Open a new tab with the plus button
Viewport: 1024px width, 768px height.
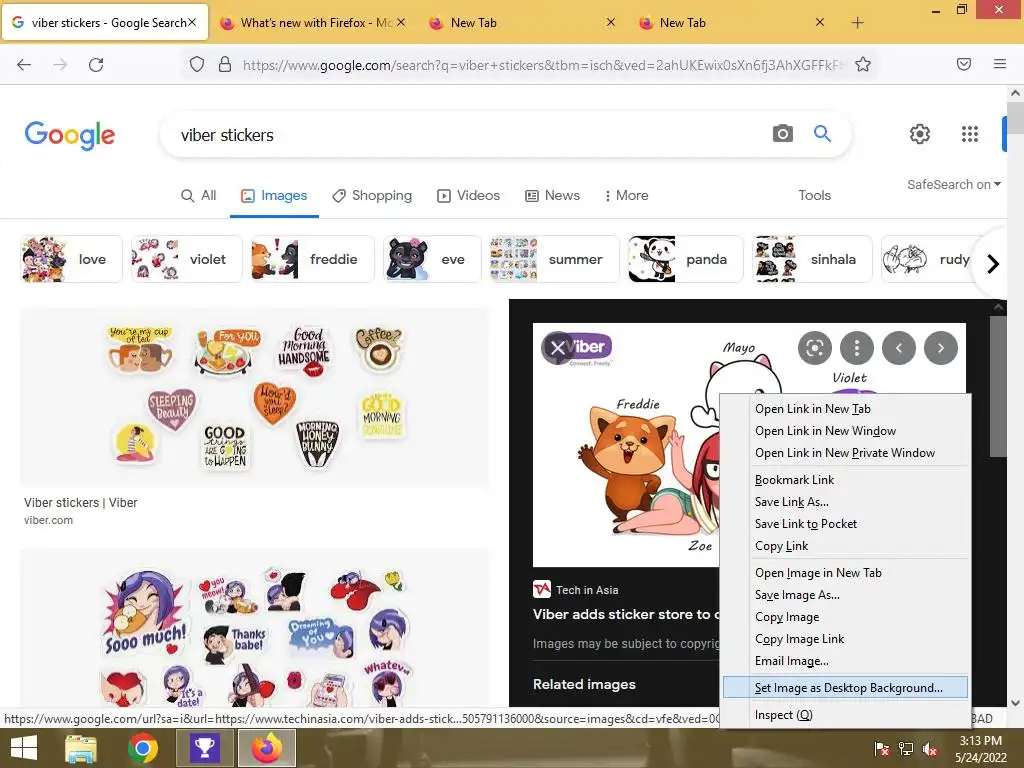pyautogui.click(x=857, y=23)
